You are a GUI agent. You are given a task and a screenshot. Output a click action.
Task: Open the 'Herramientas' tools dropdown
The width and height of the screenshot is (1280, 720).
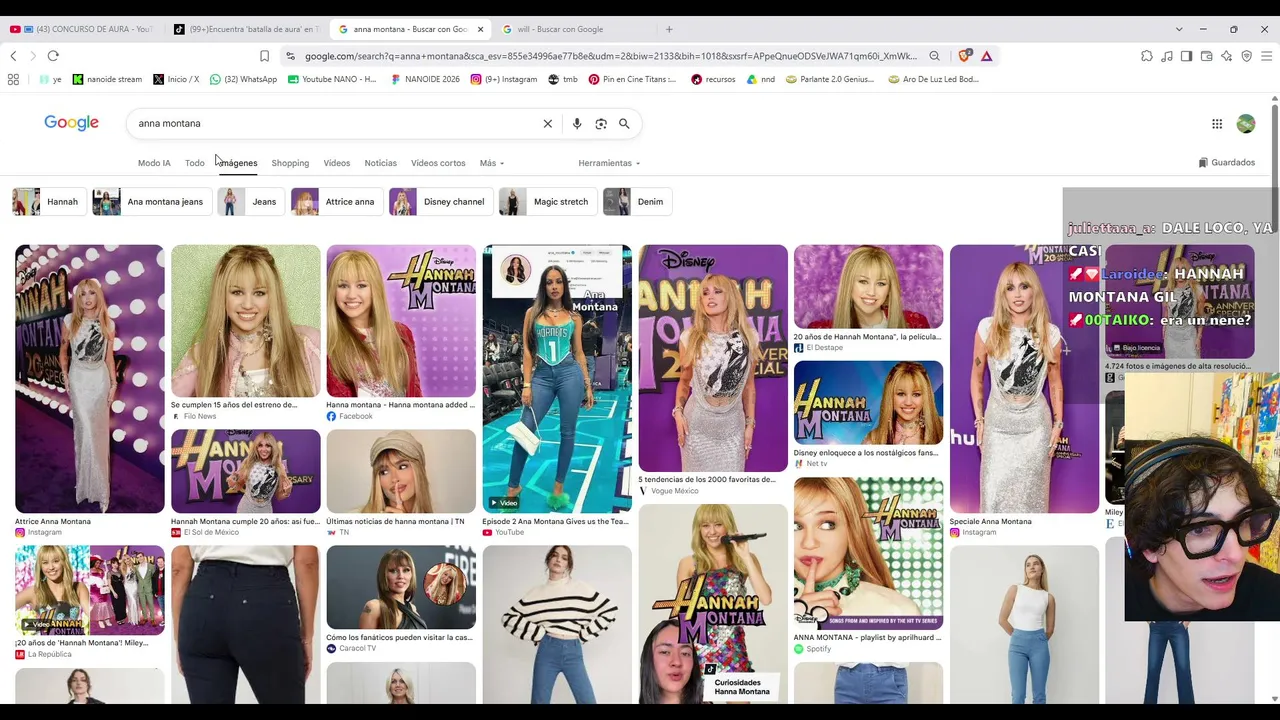[609, 163]
